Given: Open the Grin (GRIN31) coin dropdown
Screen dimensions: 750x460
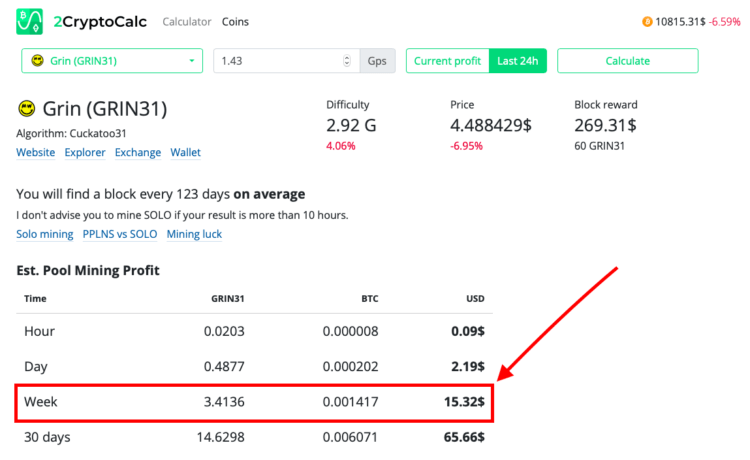Looking at the screenshot, I should pos(112,61).
